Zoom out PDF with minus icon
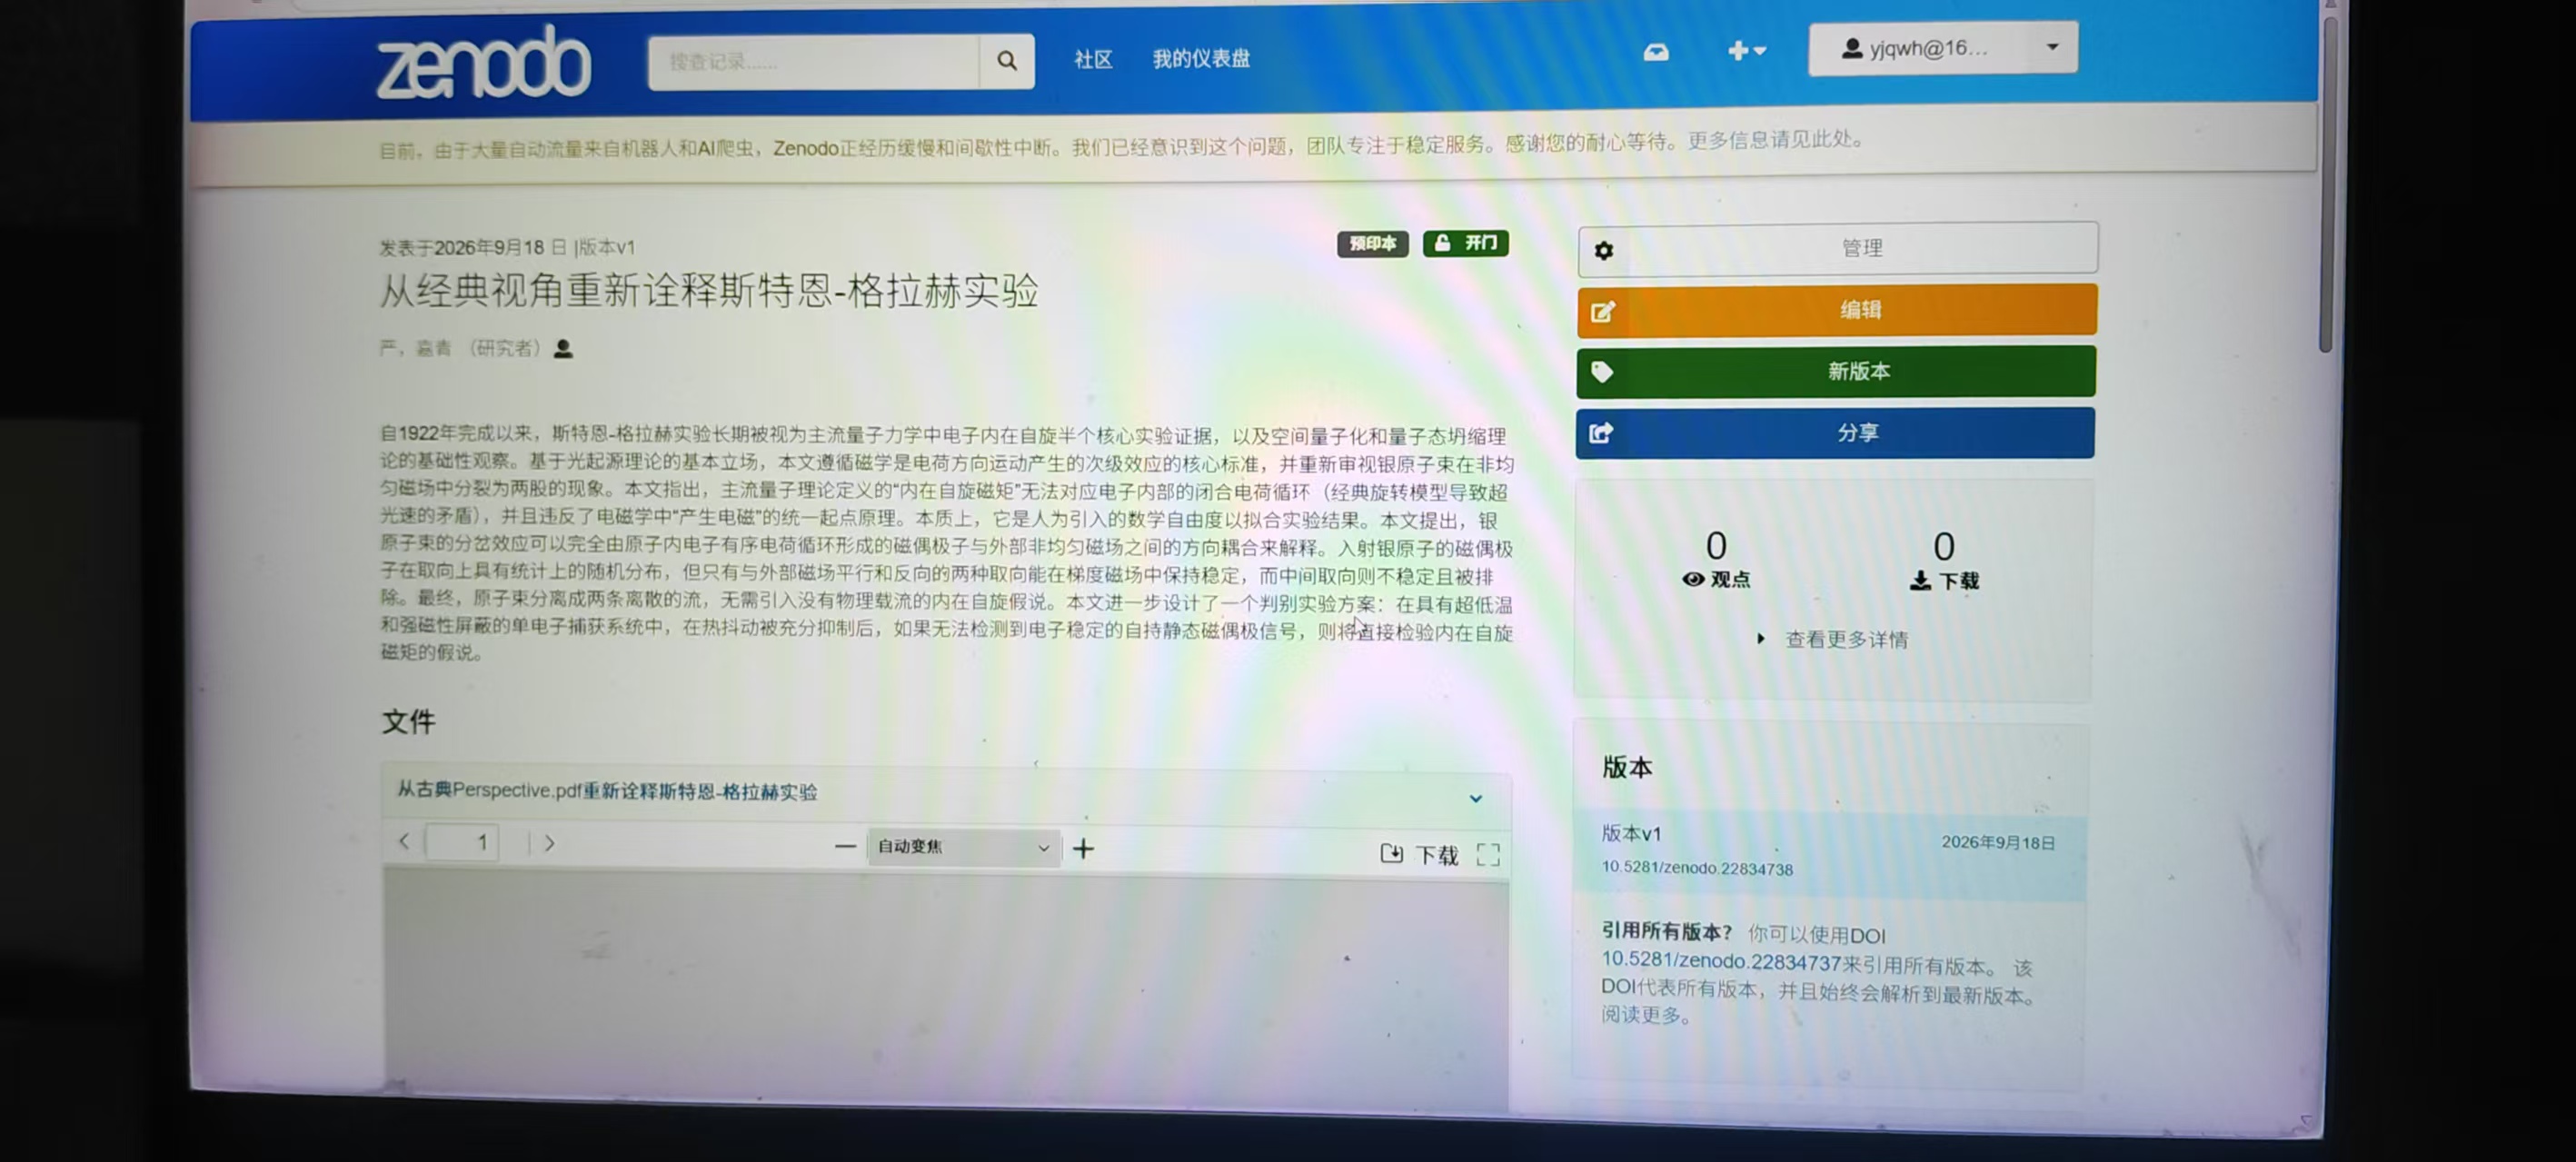The height and width of the screenshot is (1162, 2576). pyautogui.click(x=845, y=847)
